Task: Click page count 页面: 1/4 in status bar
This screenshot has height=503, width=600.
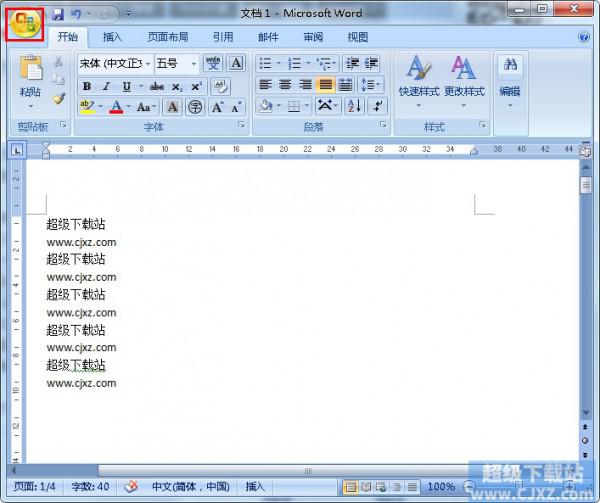Action: coord(34,487)
